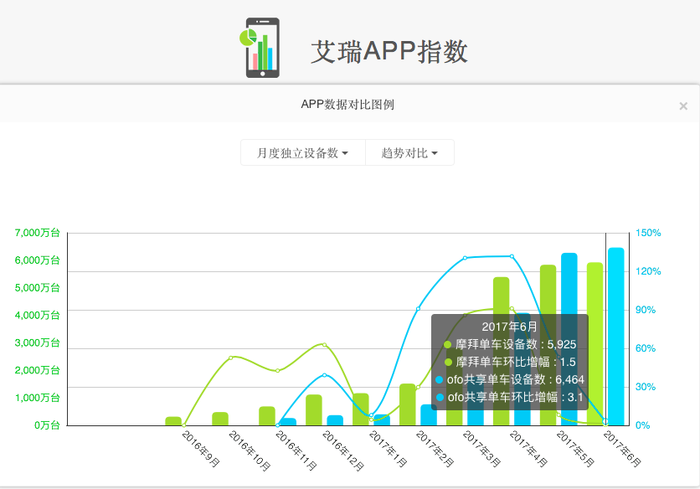Select the blue ofo bar for 2017年6月
This screenshot has width=700, height=489.
pos(616,336)
